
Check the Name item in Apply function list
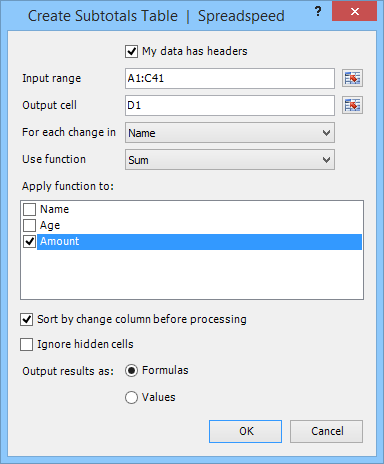pos(29,209)
